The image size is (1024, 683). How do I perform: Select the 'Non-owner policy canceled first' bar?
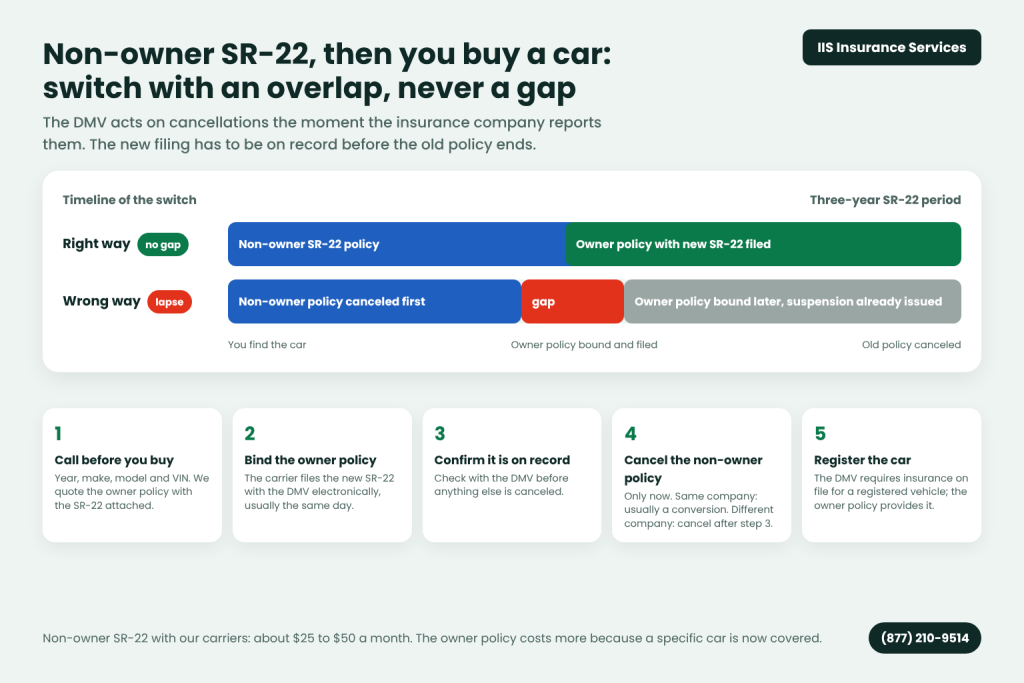coord(374,302)
